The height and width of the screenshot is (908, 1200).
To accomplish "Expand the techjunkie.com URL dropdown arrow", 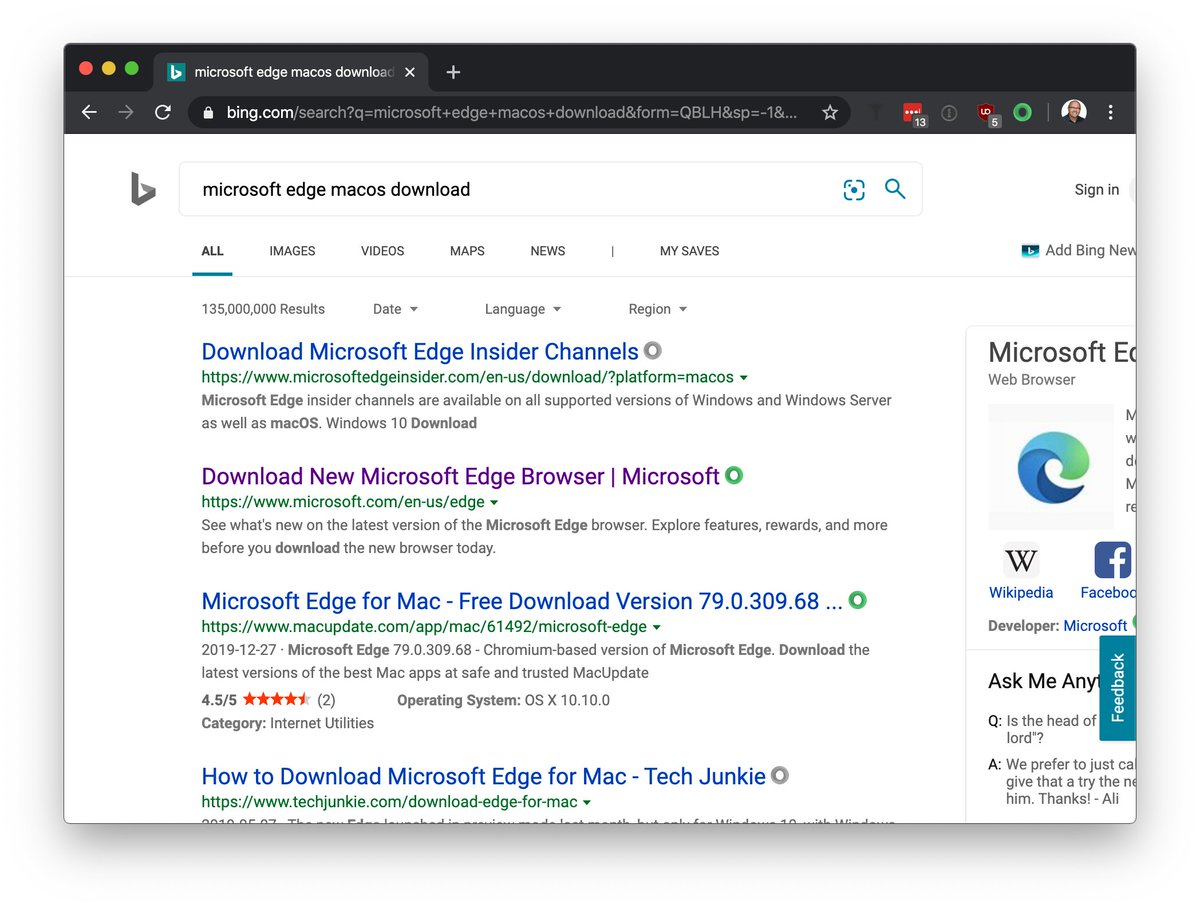I will pos(587,802).
